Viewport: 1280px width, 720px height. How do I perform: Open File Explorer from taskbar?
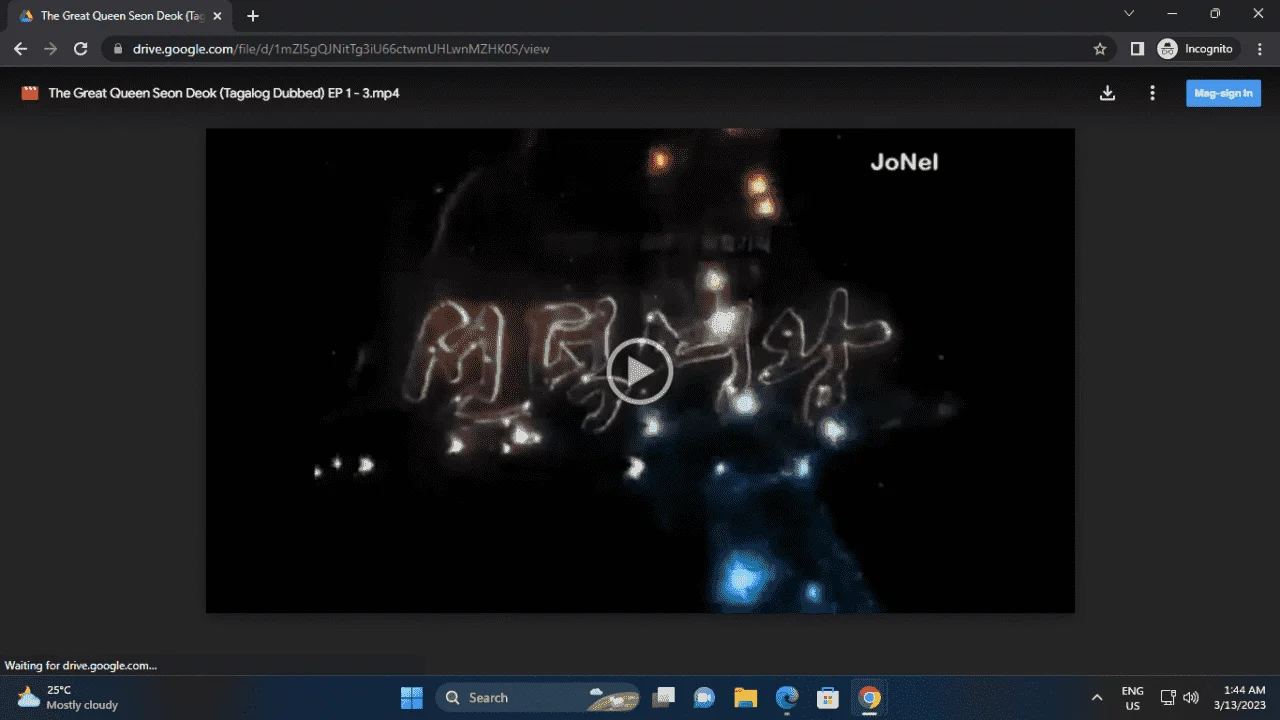[x=745, y=697]
